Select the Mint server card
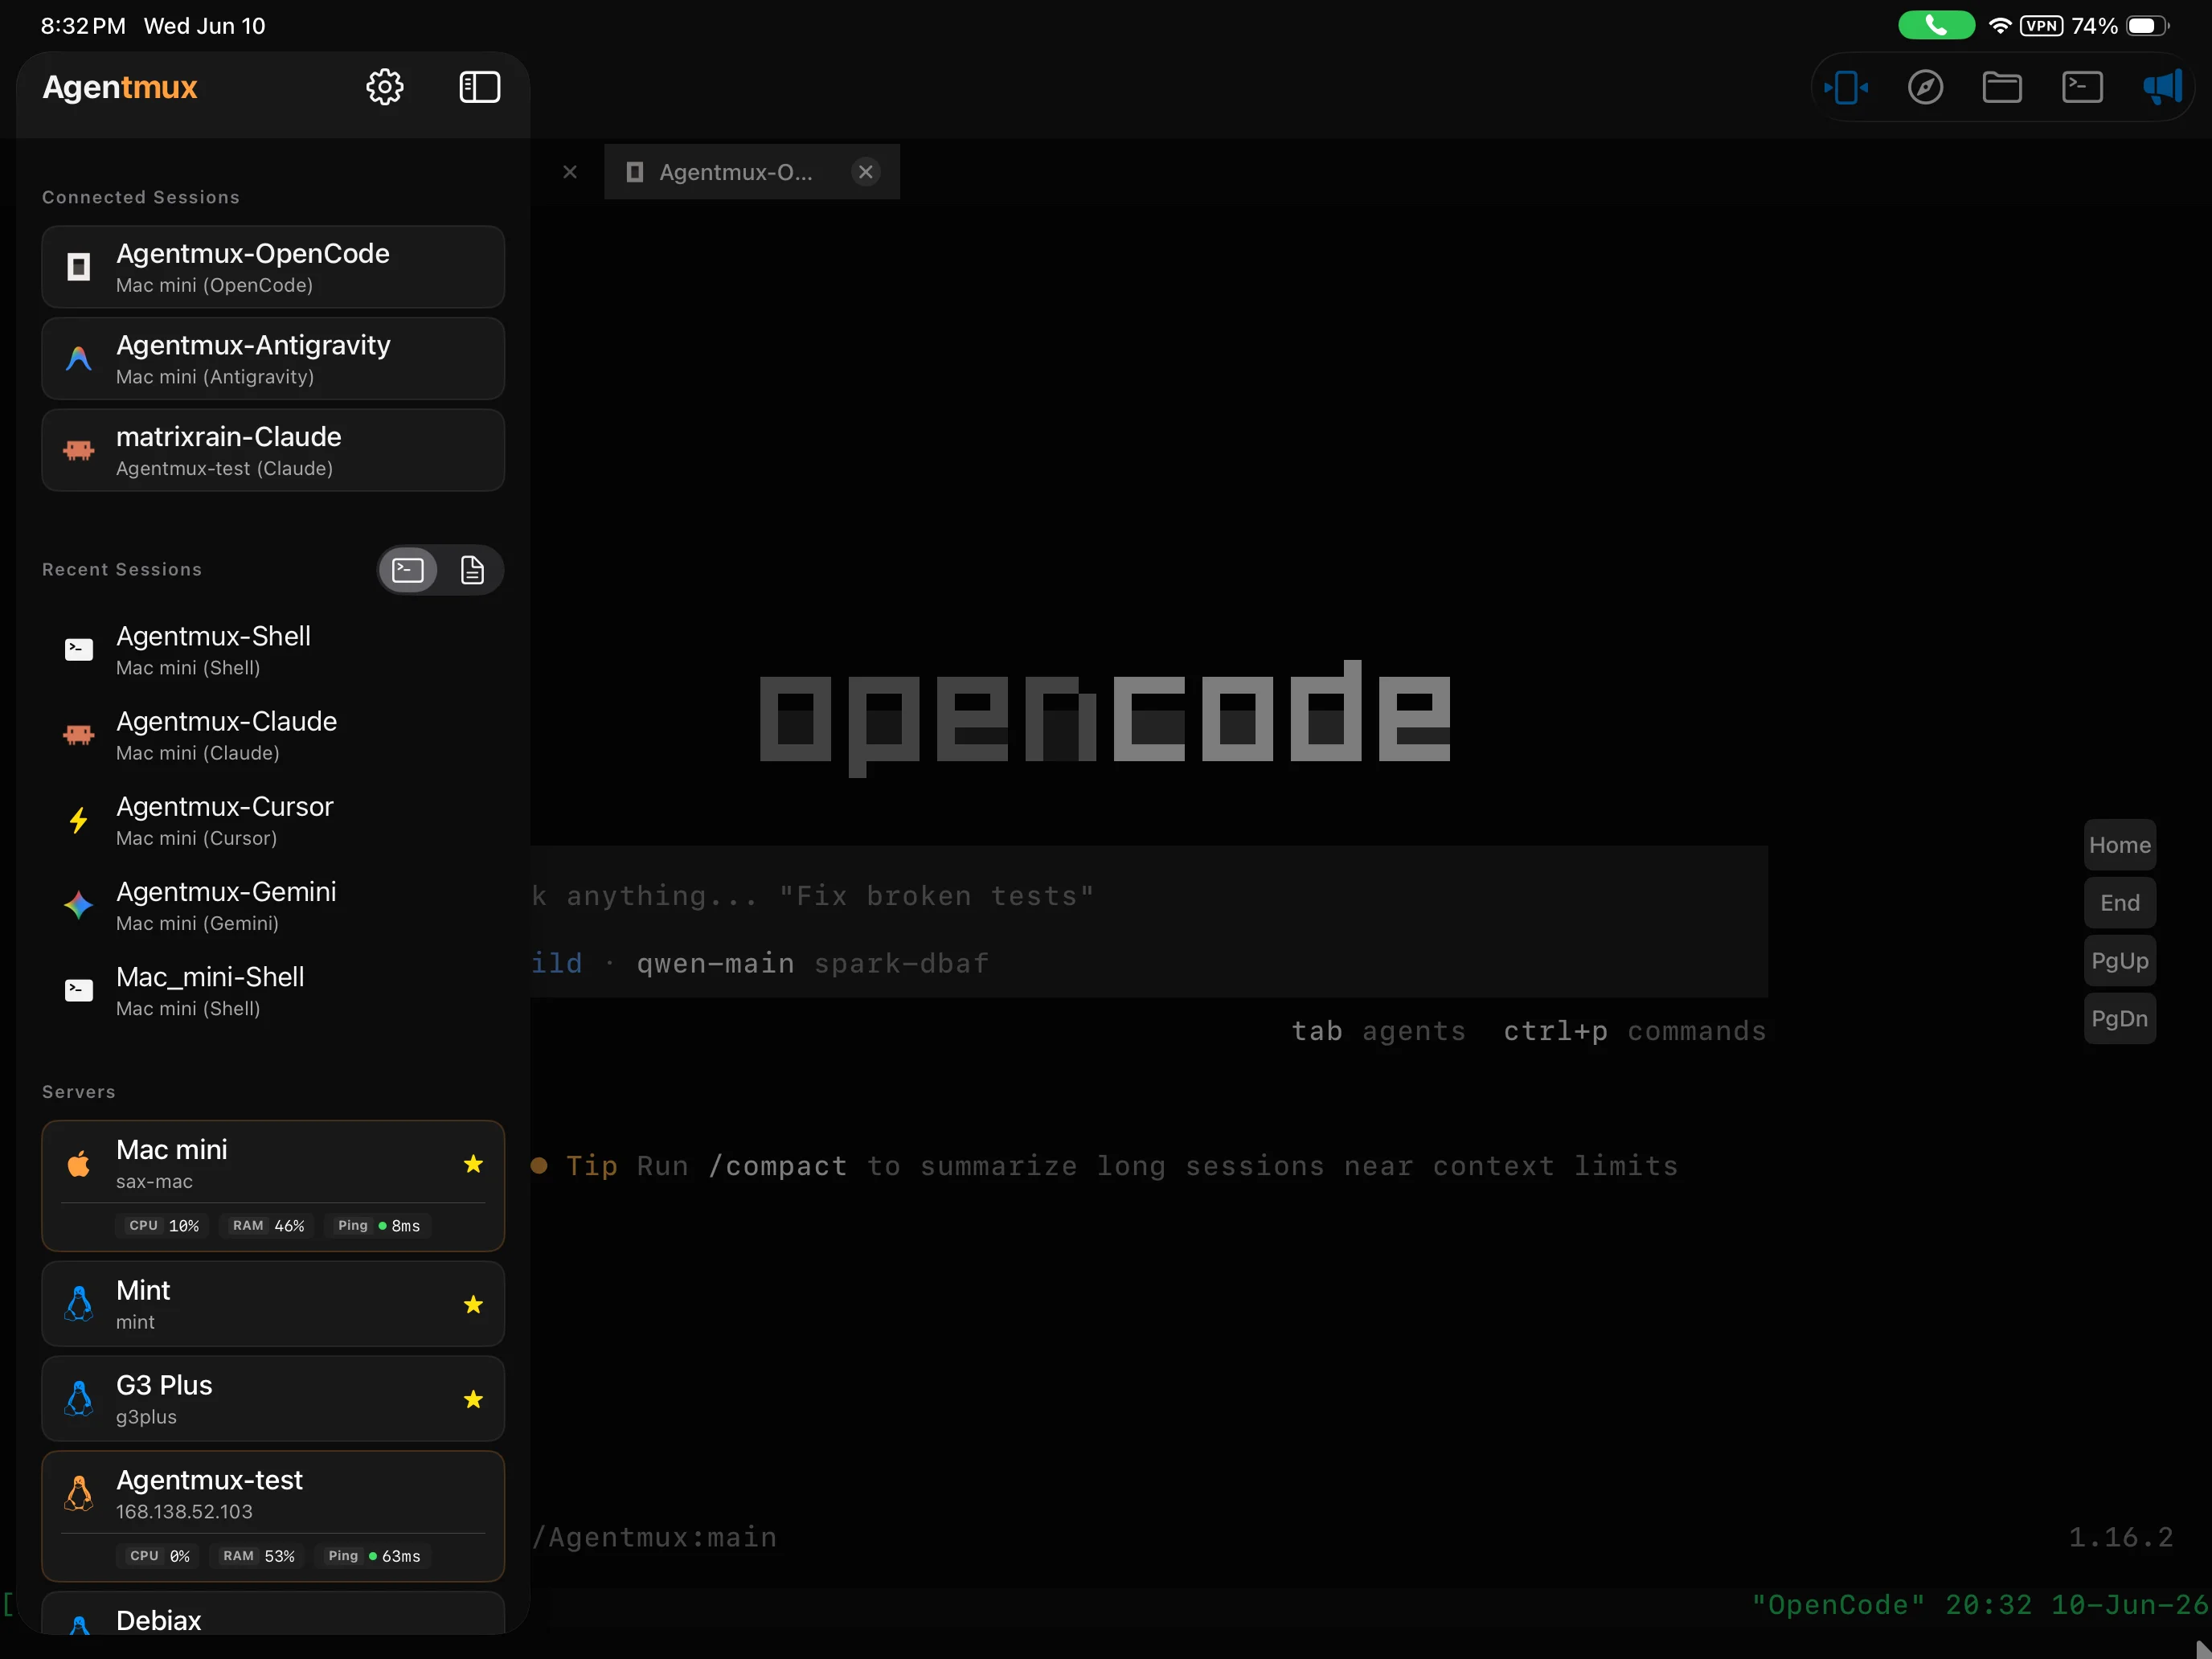 coord(273,1304)
